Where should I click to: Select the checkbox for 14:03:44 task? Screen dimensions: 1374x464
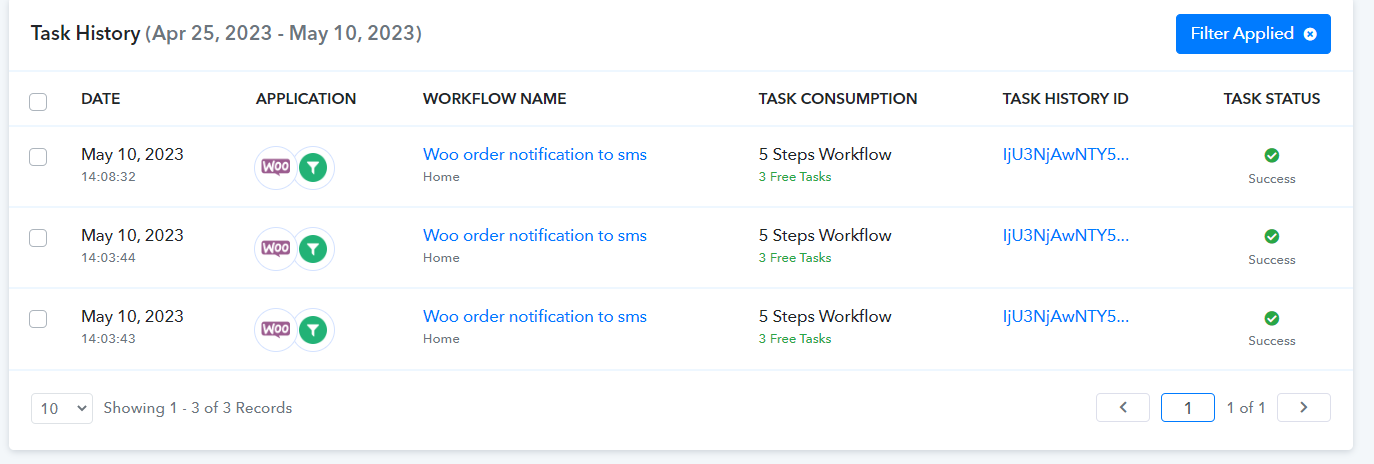click(38, 237)
